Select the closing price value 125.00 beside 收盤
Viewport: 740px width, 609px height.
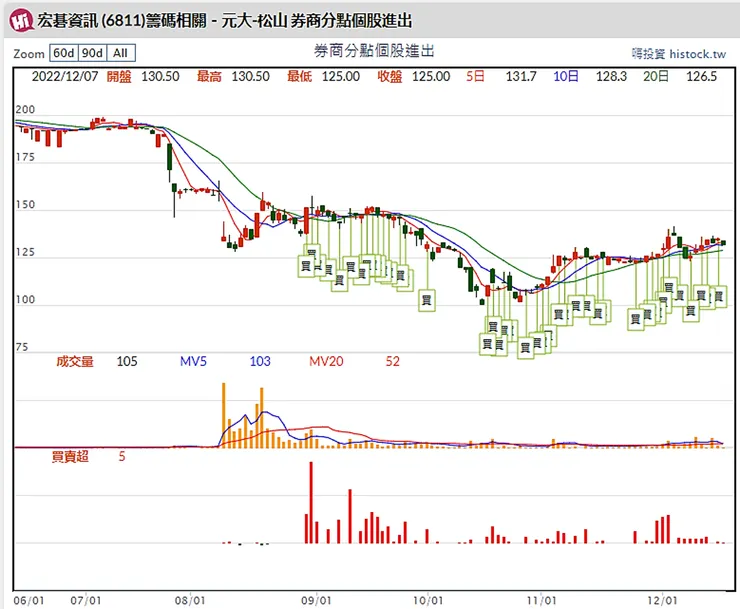[x=431, y=76]
